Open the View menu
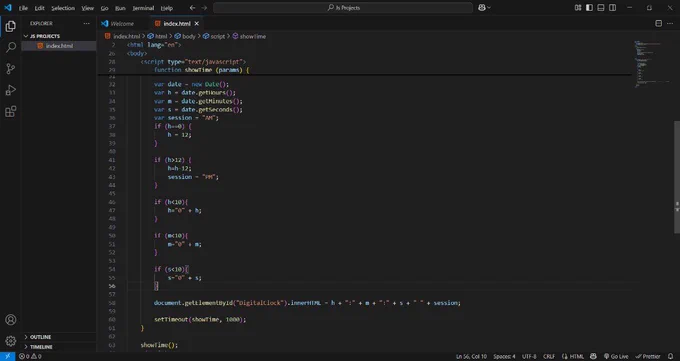 pyautogui.click(x=88, y=8)
